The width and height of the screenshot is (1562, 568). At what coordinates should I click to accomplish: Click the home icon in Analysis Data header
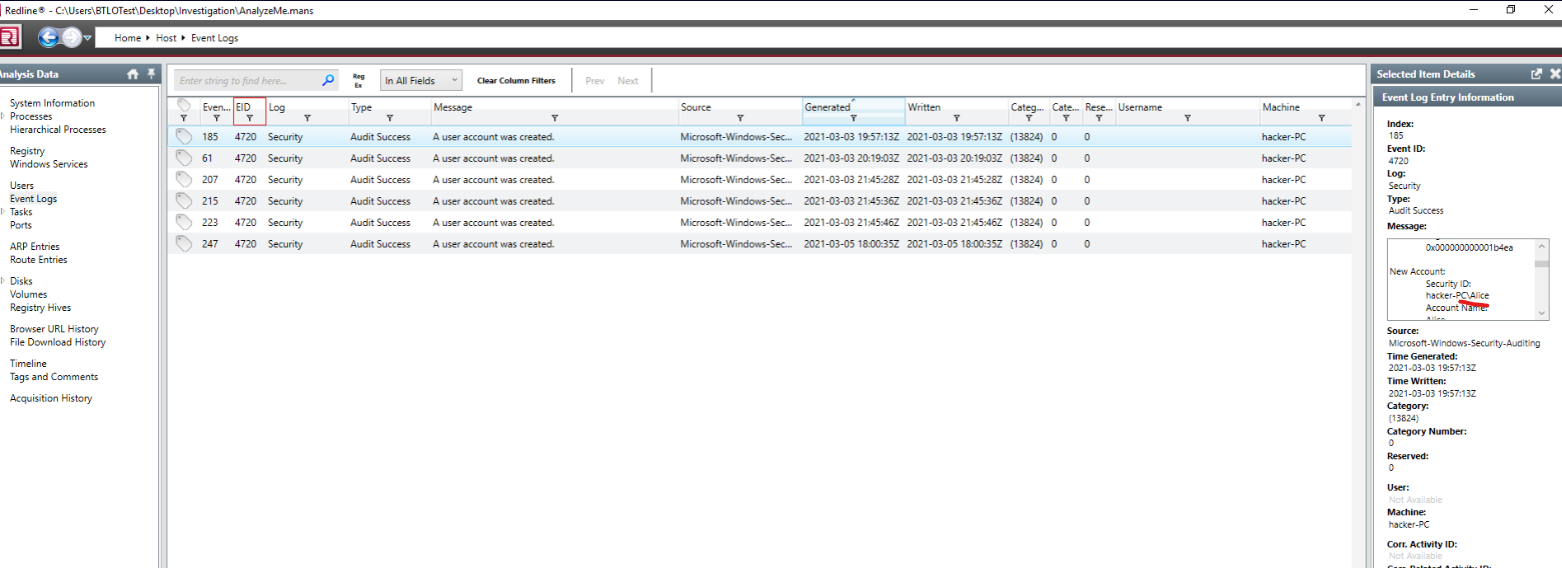point(133,74)
